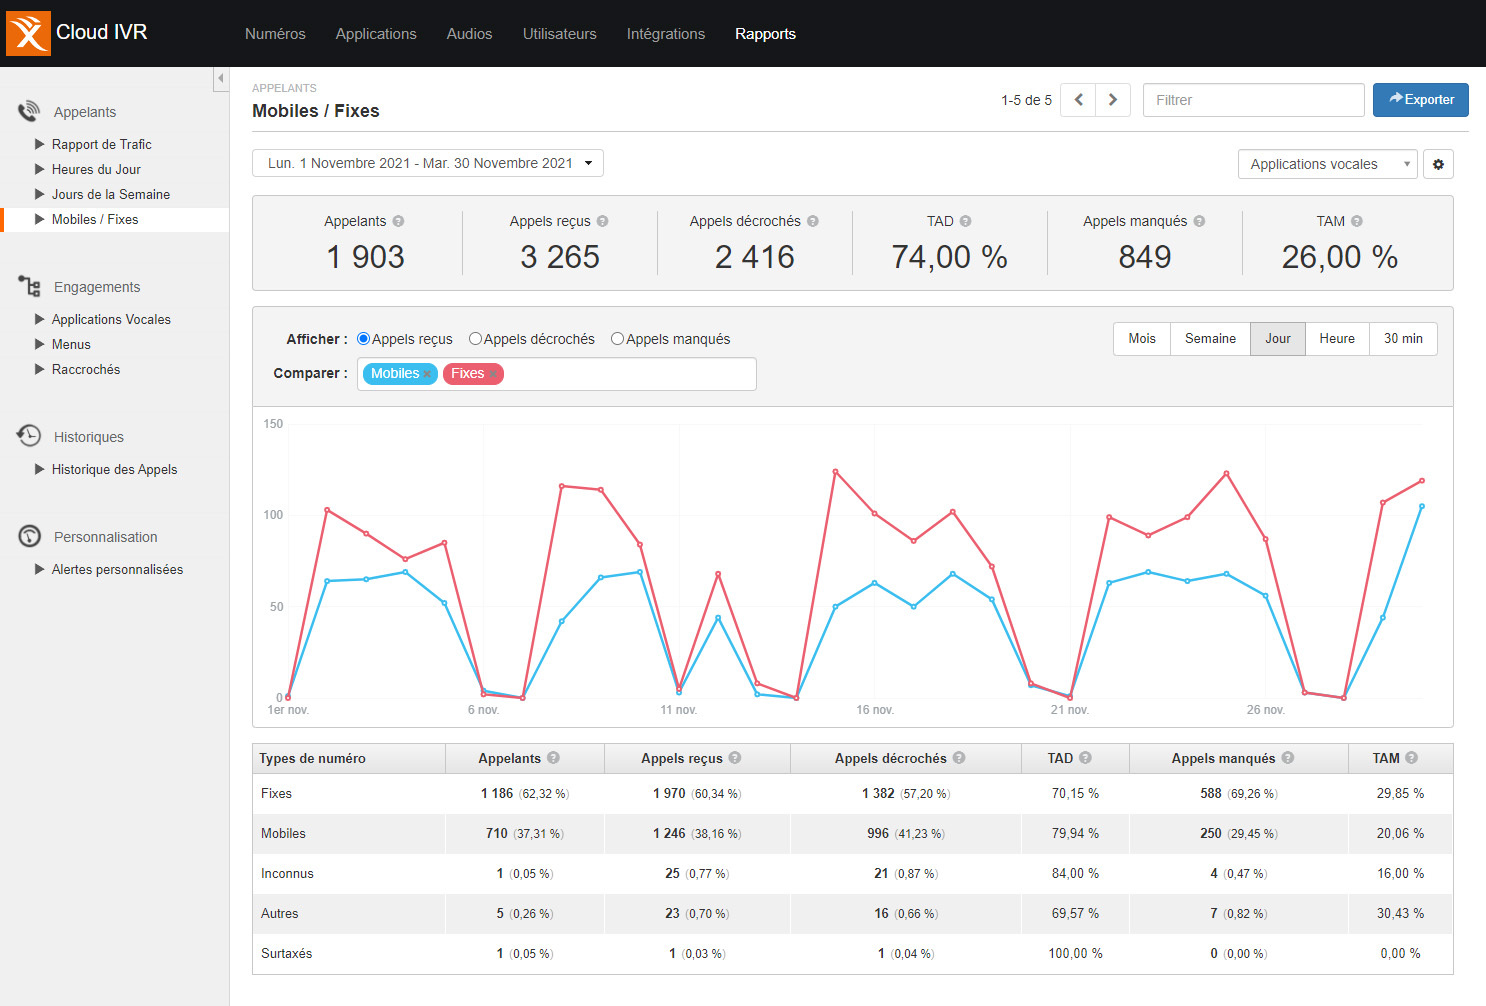Select the Appels décrochés radio button

[476, 339]
